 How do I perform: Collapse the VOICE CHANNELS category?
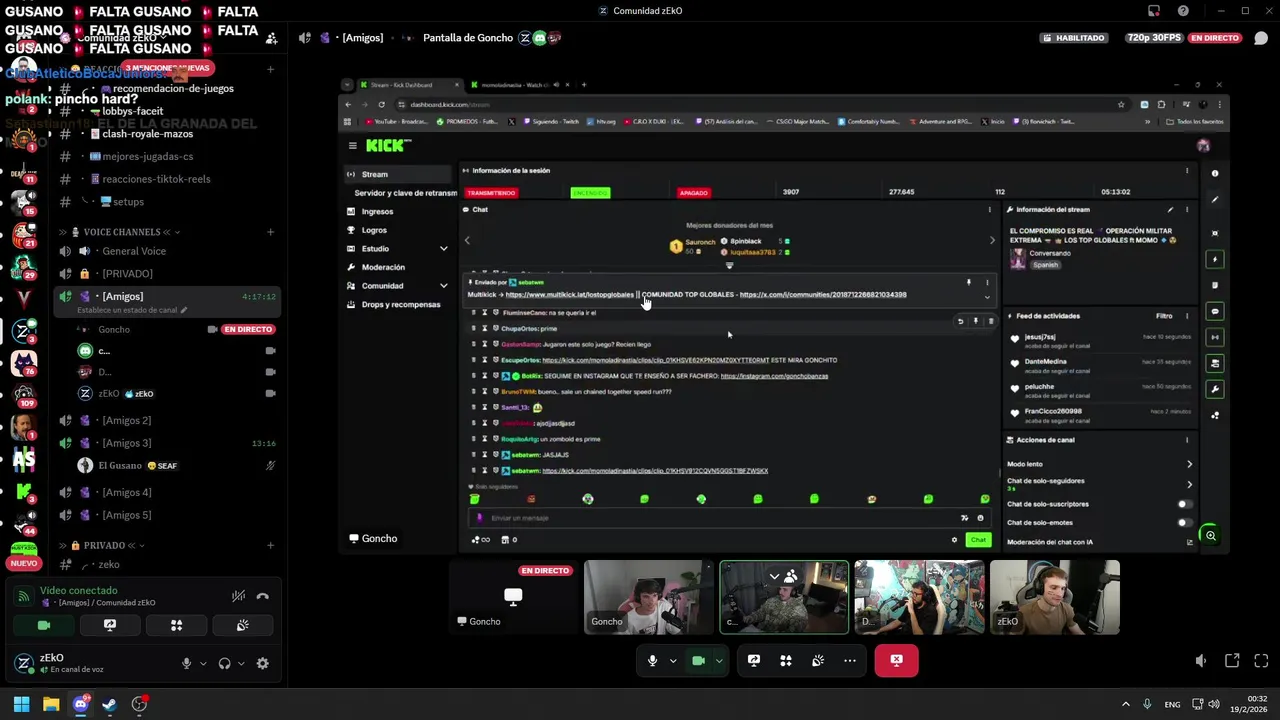tap(121, 232)
